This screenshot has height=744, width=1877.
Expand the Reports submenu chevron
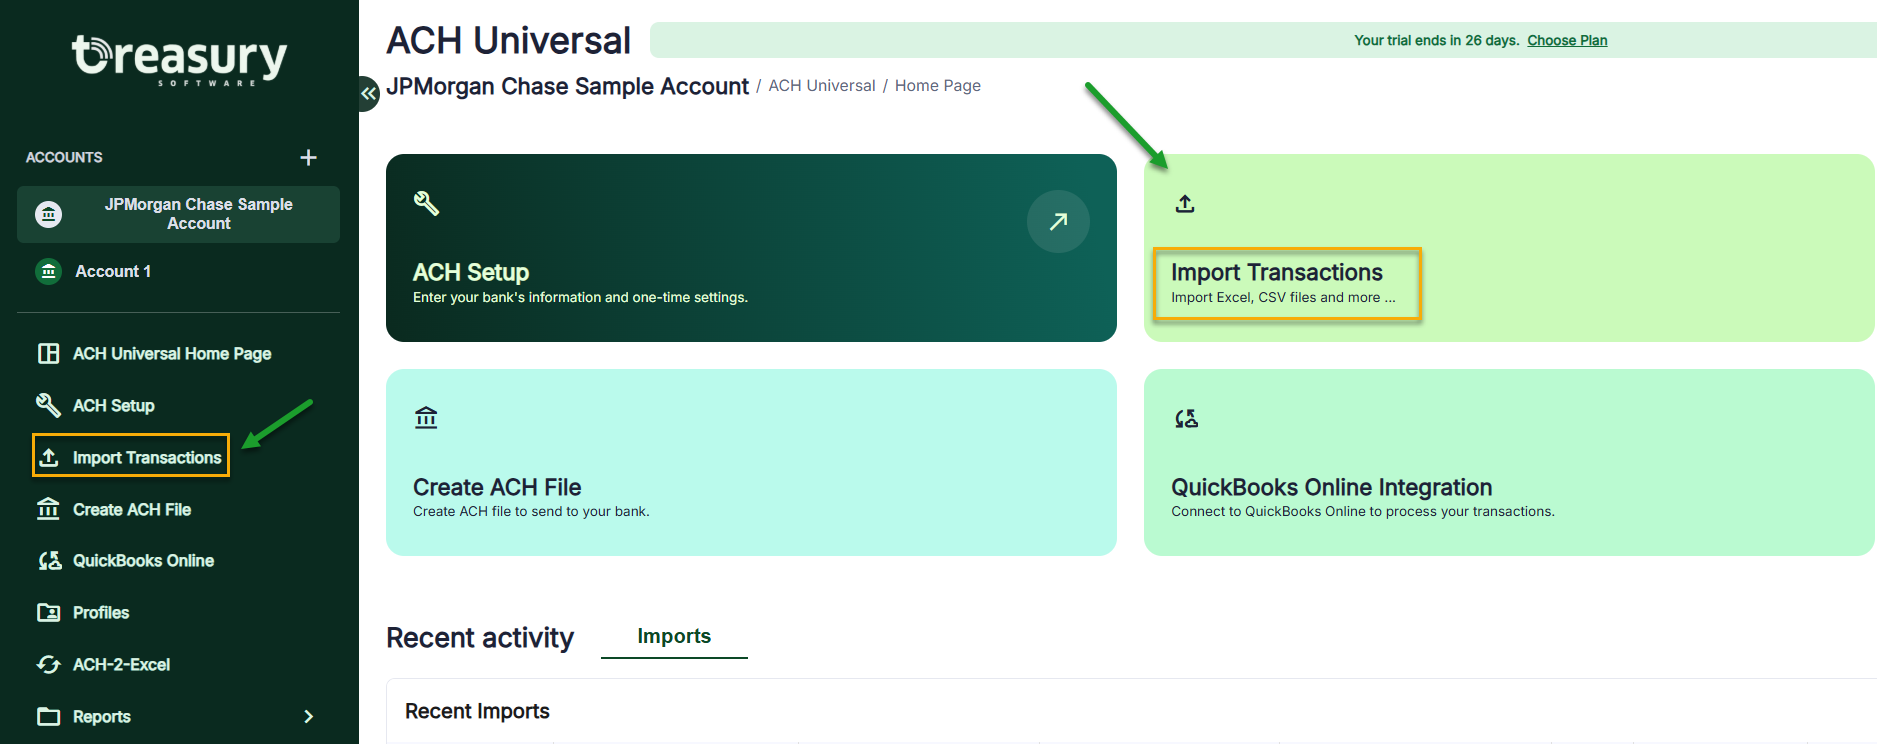[x=308, y=717]
